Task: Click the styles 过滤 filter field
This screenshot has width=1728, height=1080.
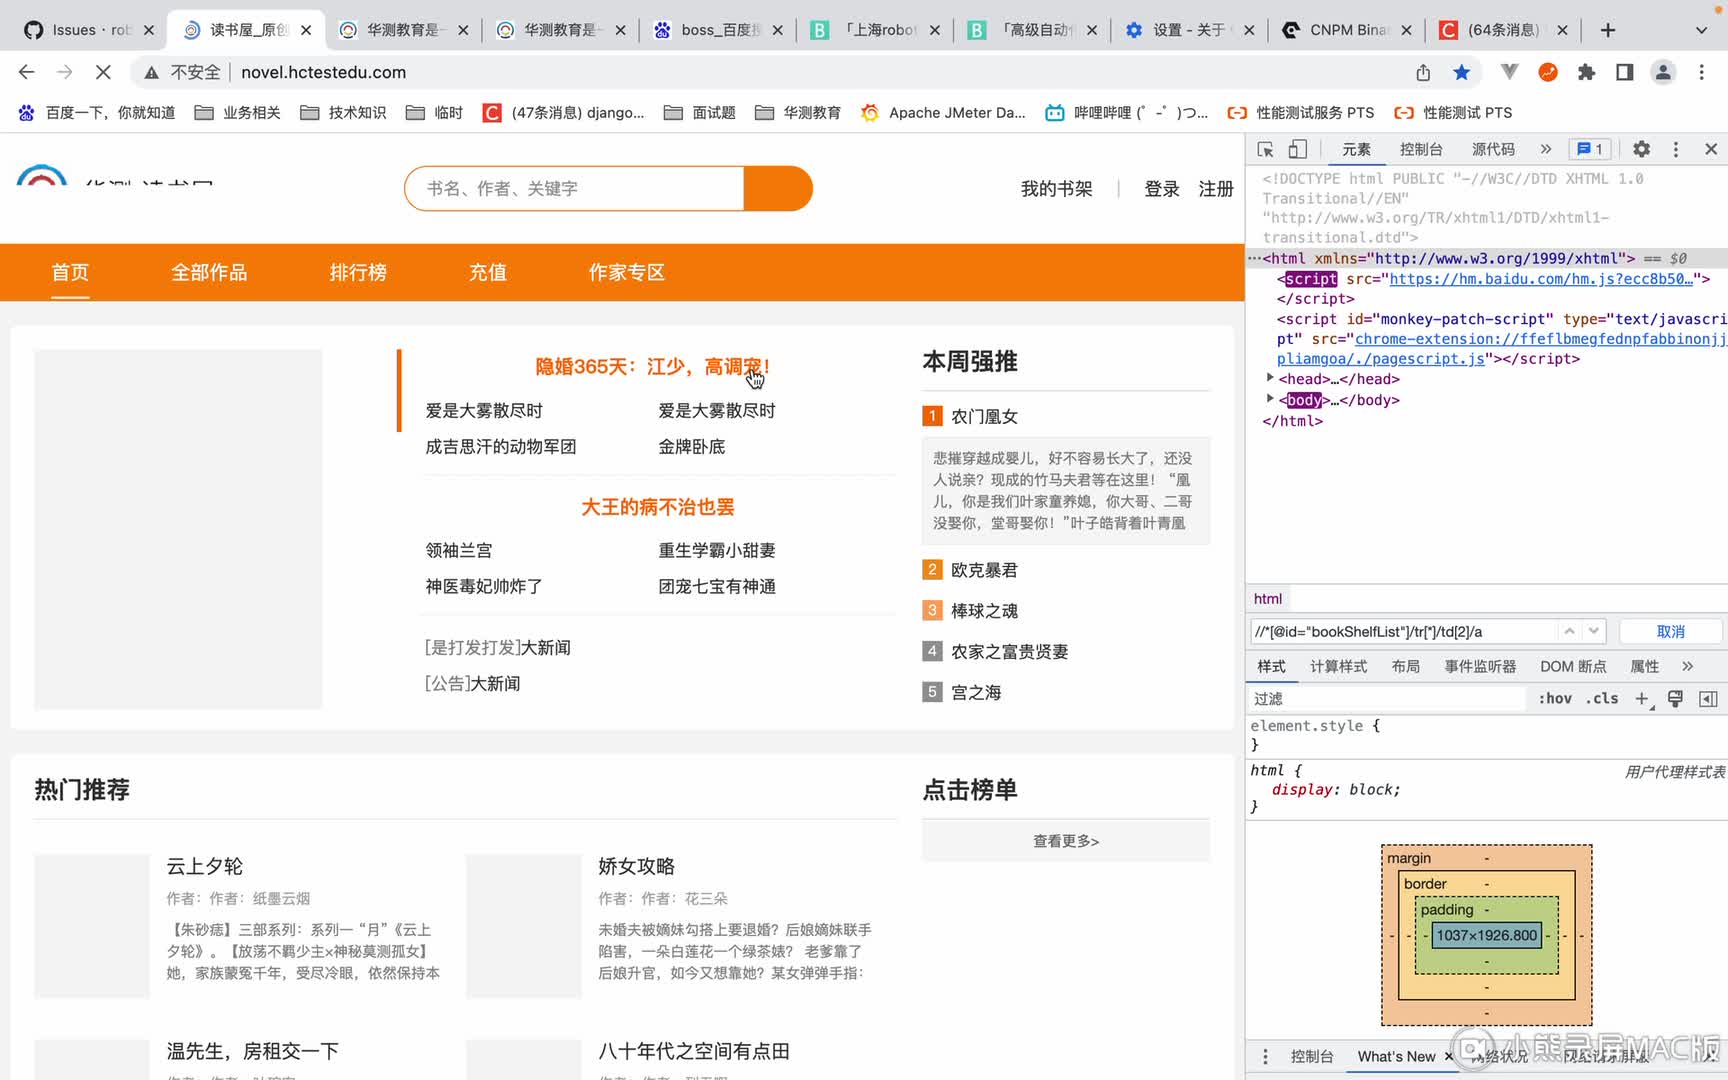Action: [x=1388, y=698]
